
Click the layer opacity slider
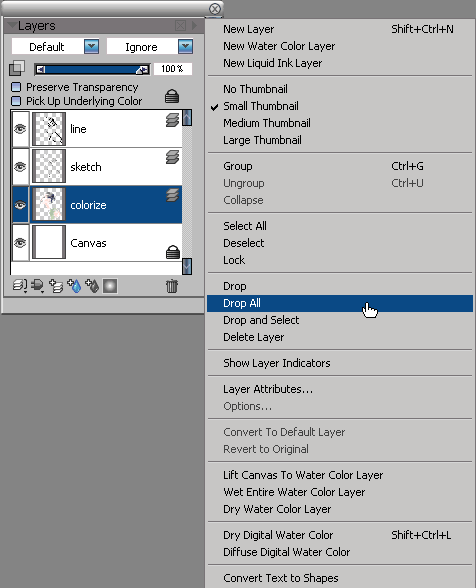(x=92, y=69)
